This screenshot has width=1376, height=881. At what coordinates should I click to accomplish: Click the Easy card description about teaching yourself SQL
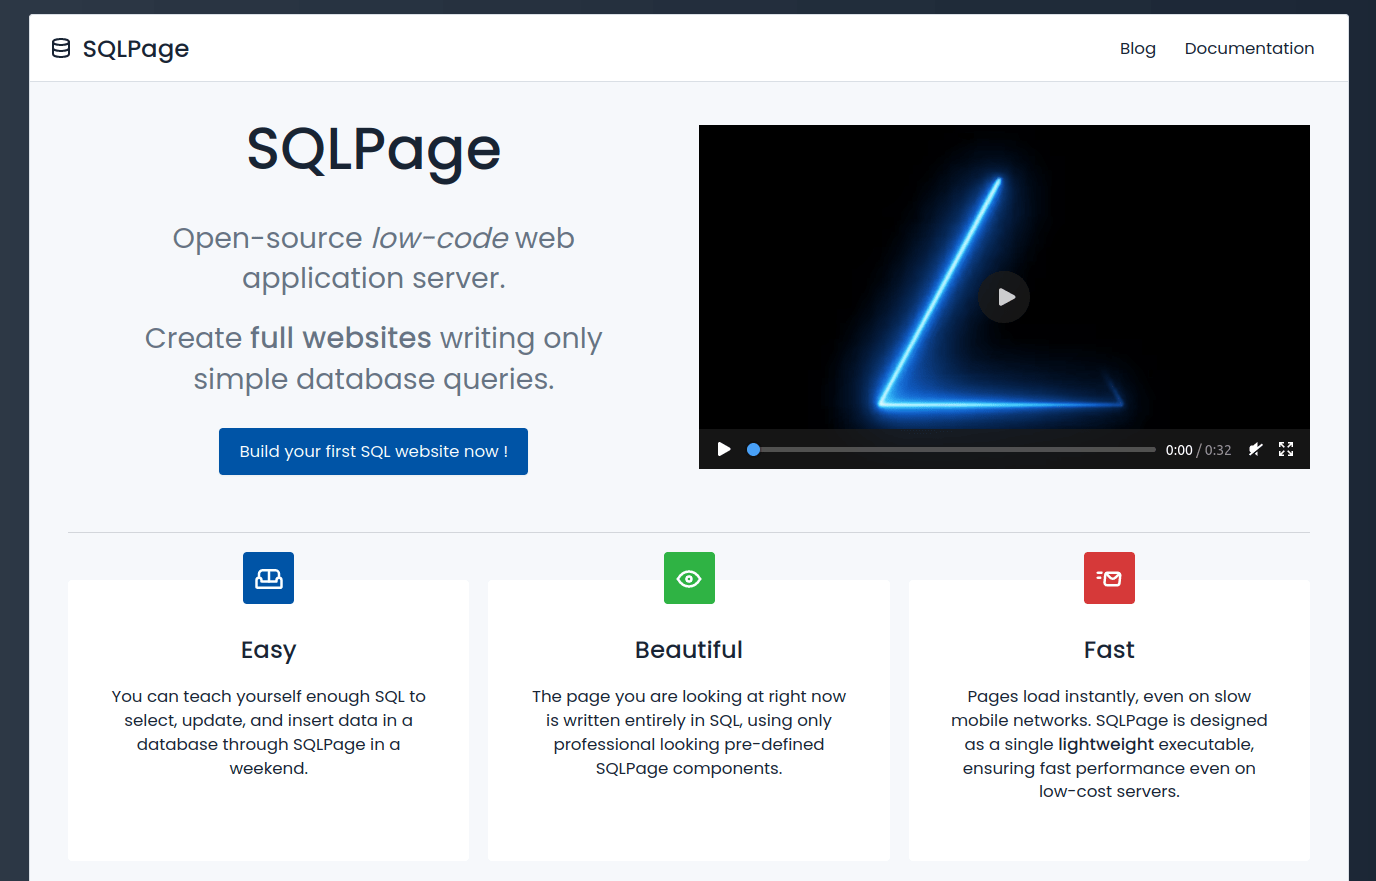(x=268, y=732)
